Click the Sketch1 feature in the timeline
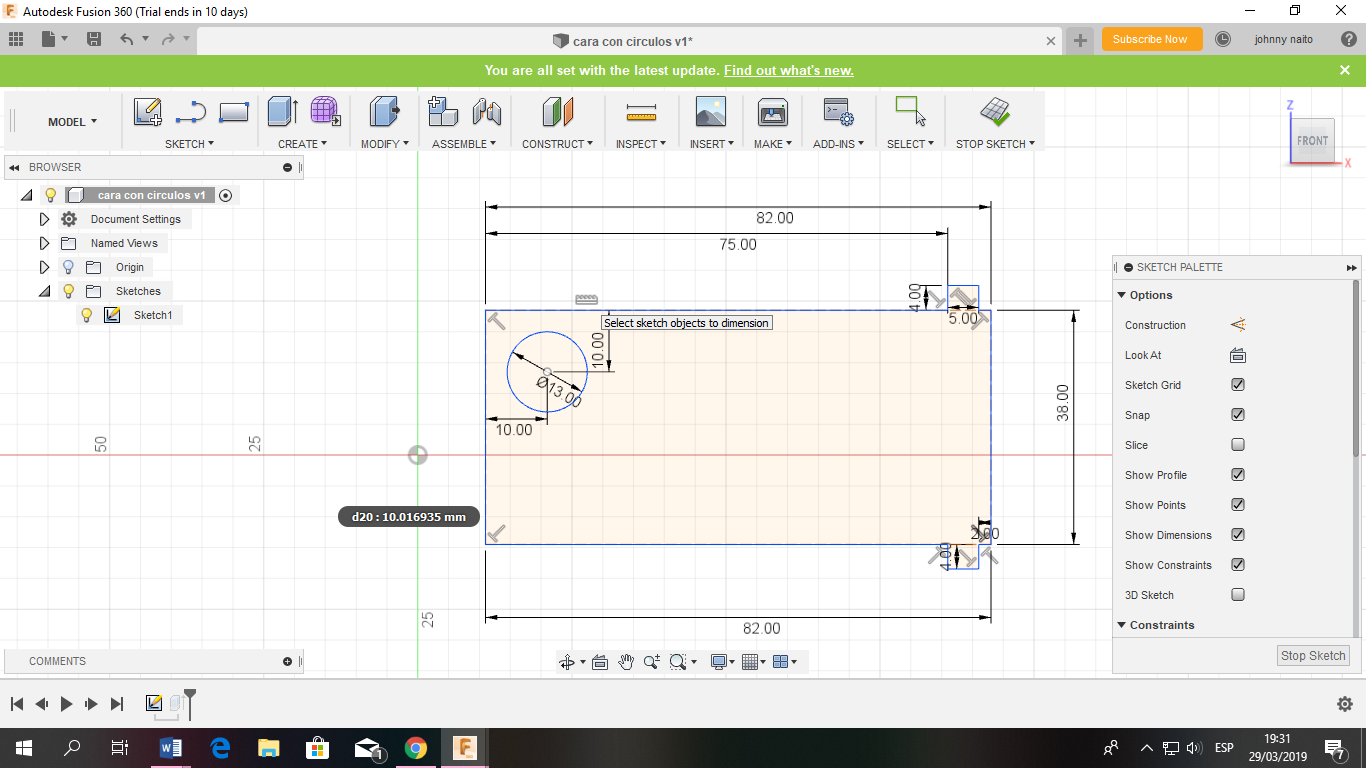 154,703
